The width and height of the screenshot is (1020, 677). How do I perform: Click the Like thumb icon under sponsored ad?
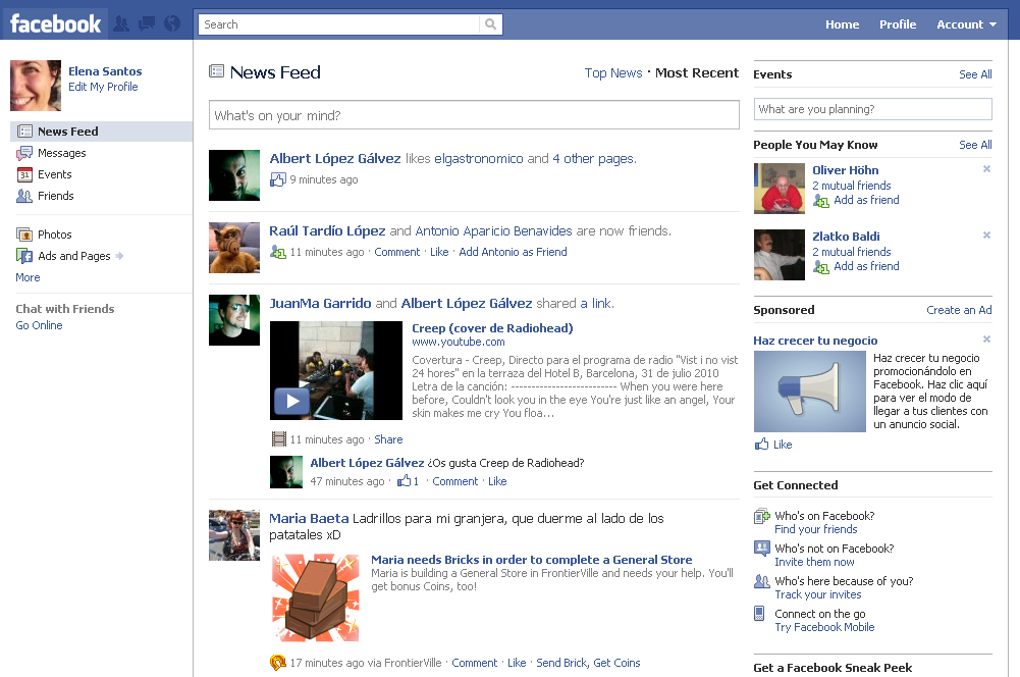pyautogui.click(x=761, y=444)
